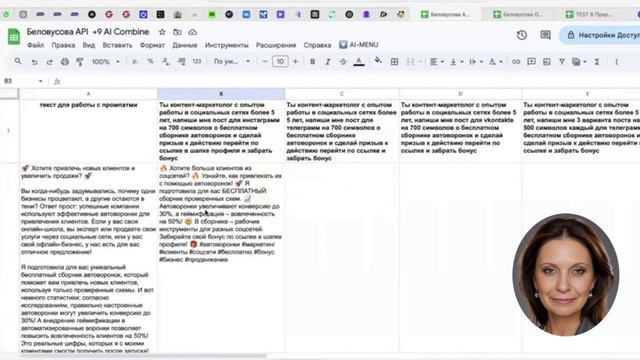The height and width of the screenshot is (360, 640).
Task: Open the cell borders tool
Action: click(394, 62)
